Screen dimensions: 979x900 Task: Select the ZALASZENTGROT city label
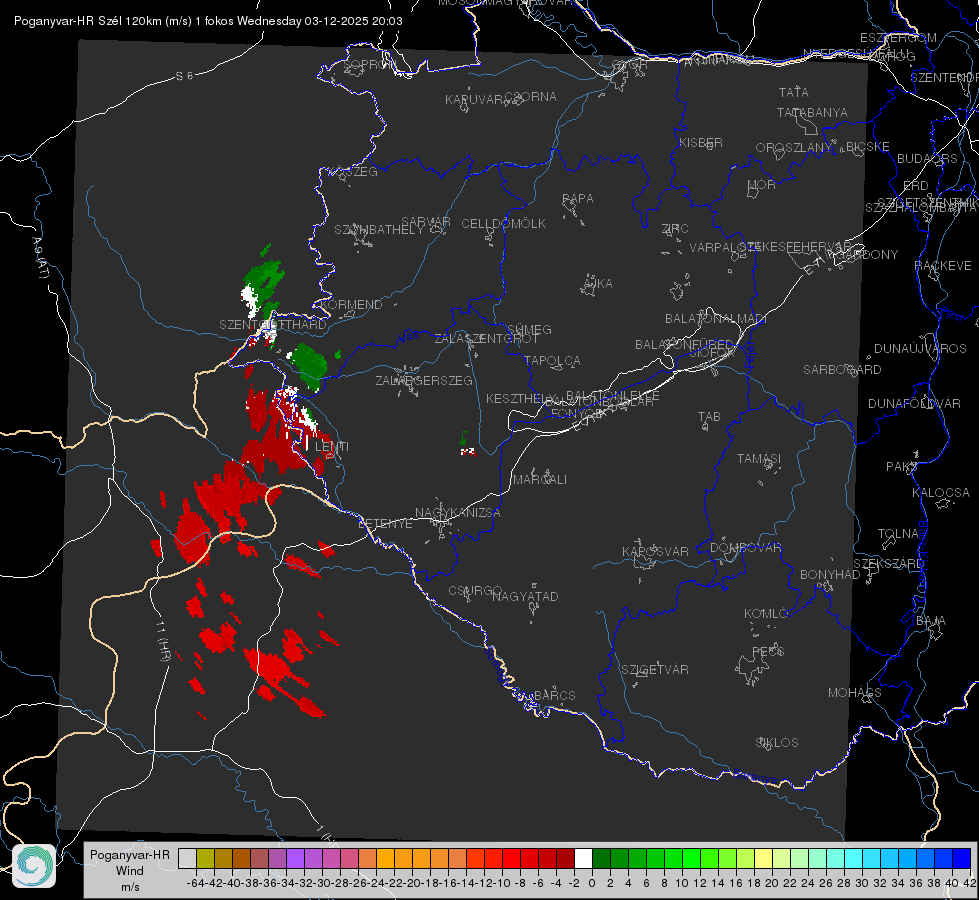click(x=486, y=339)
